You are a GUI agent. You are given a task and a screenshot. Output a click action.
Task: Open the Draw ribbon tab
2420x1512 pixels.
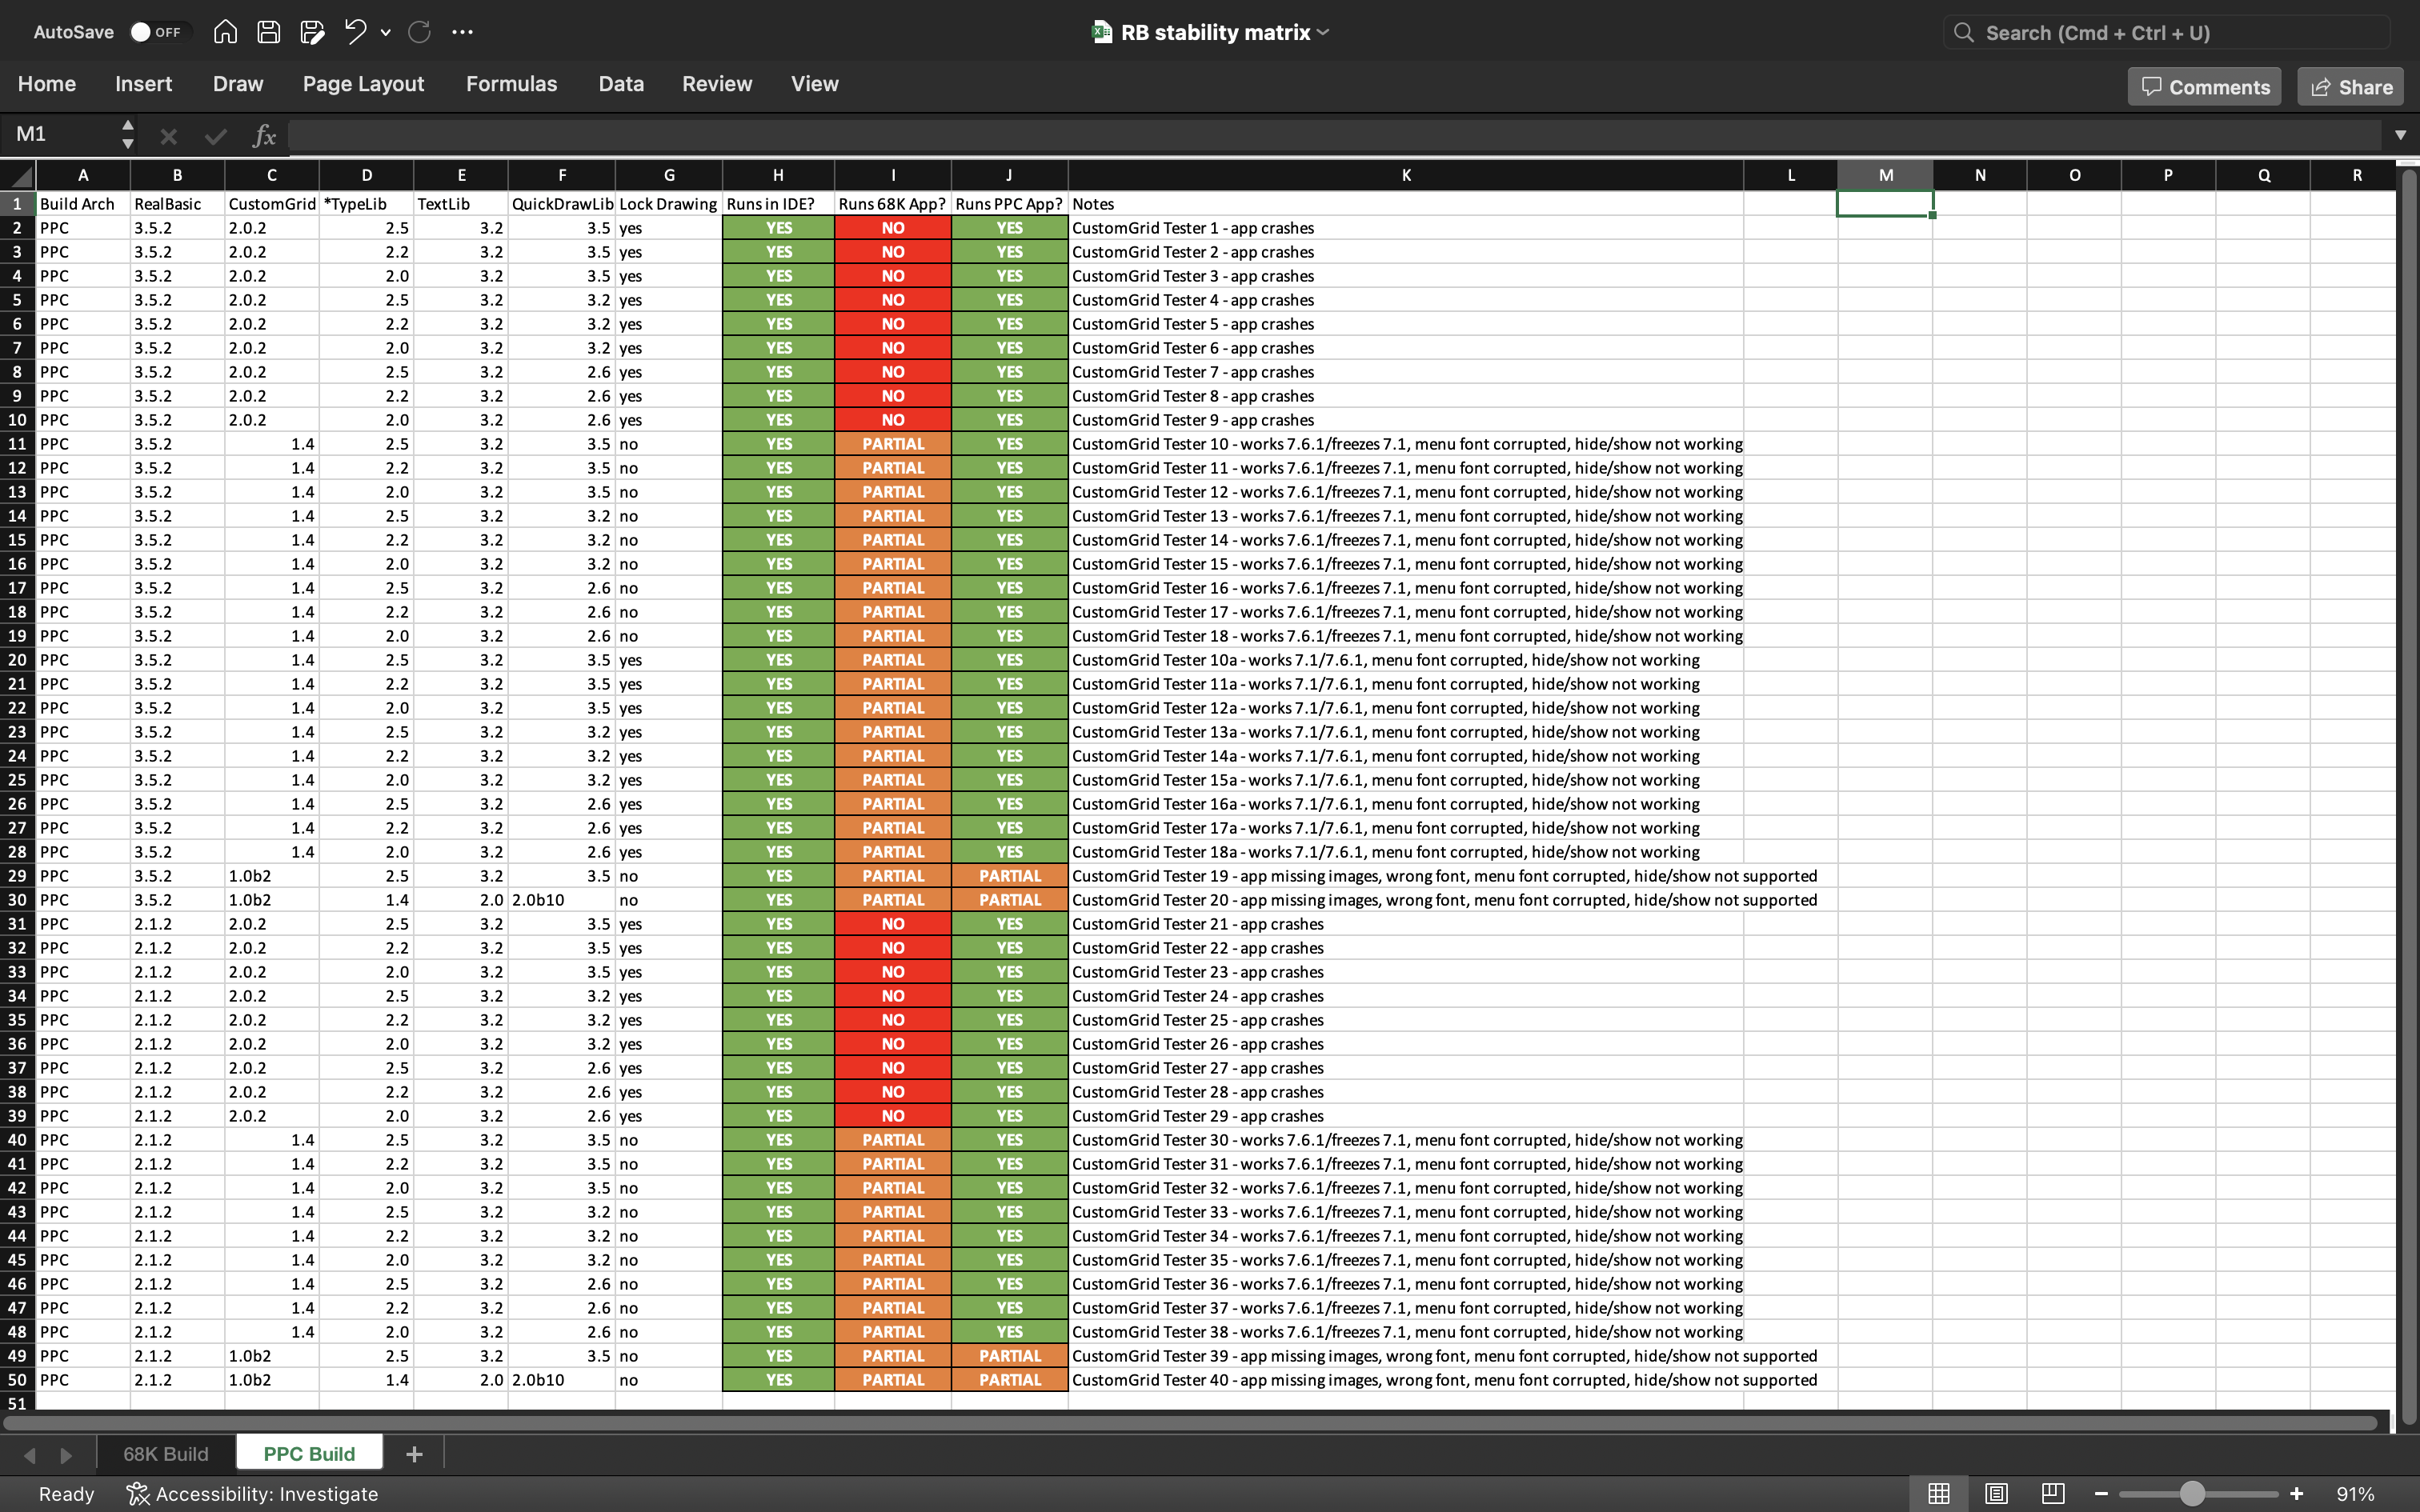[238, 84]
